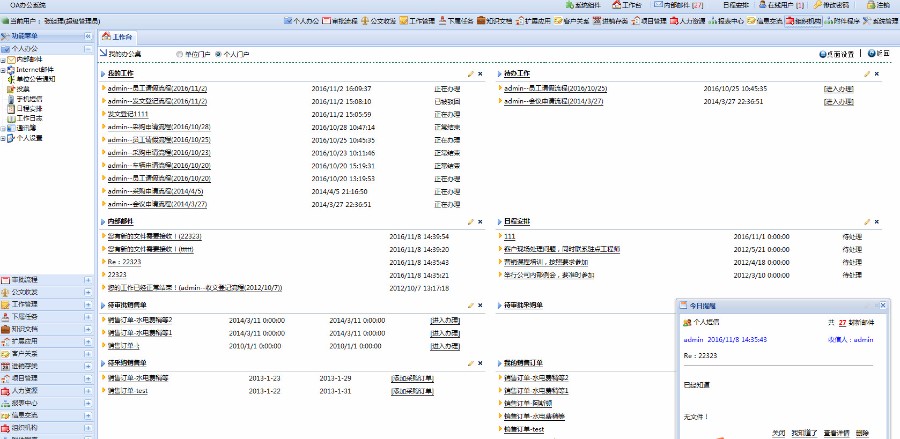Expand the 人力资源 sidebar section
The image size is (900, 439).
[x=88, y=391]
